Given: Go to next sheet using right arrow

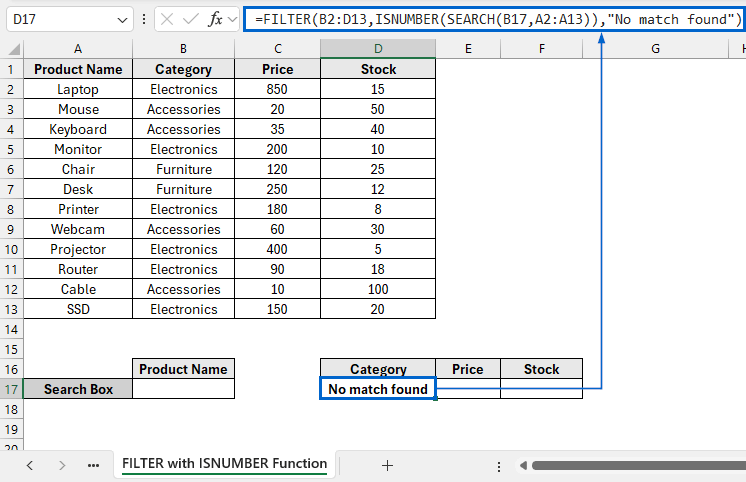Looking at the screenshot, I should pos(62,465).
